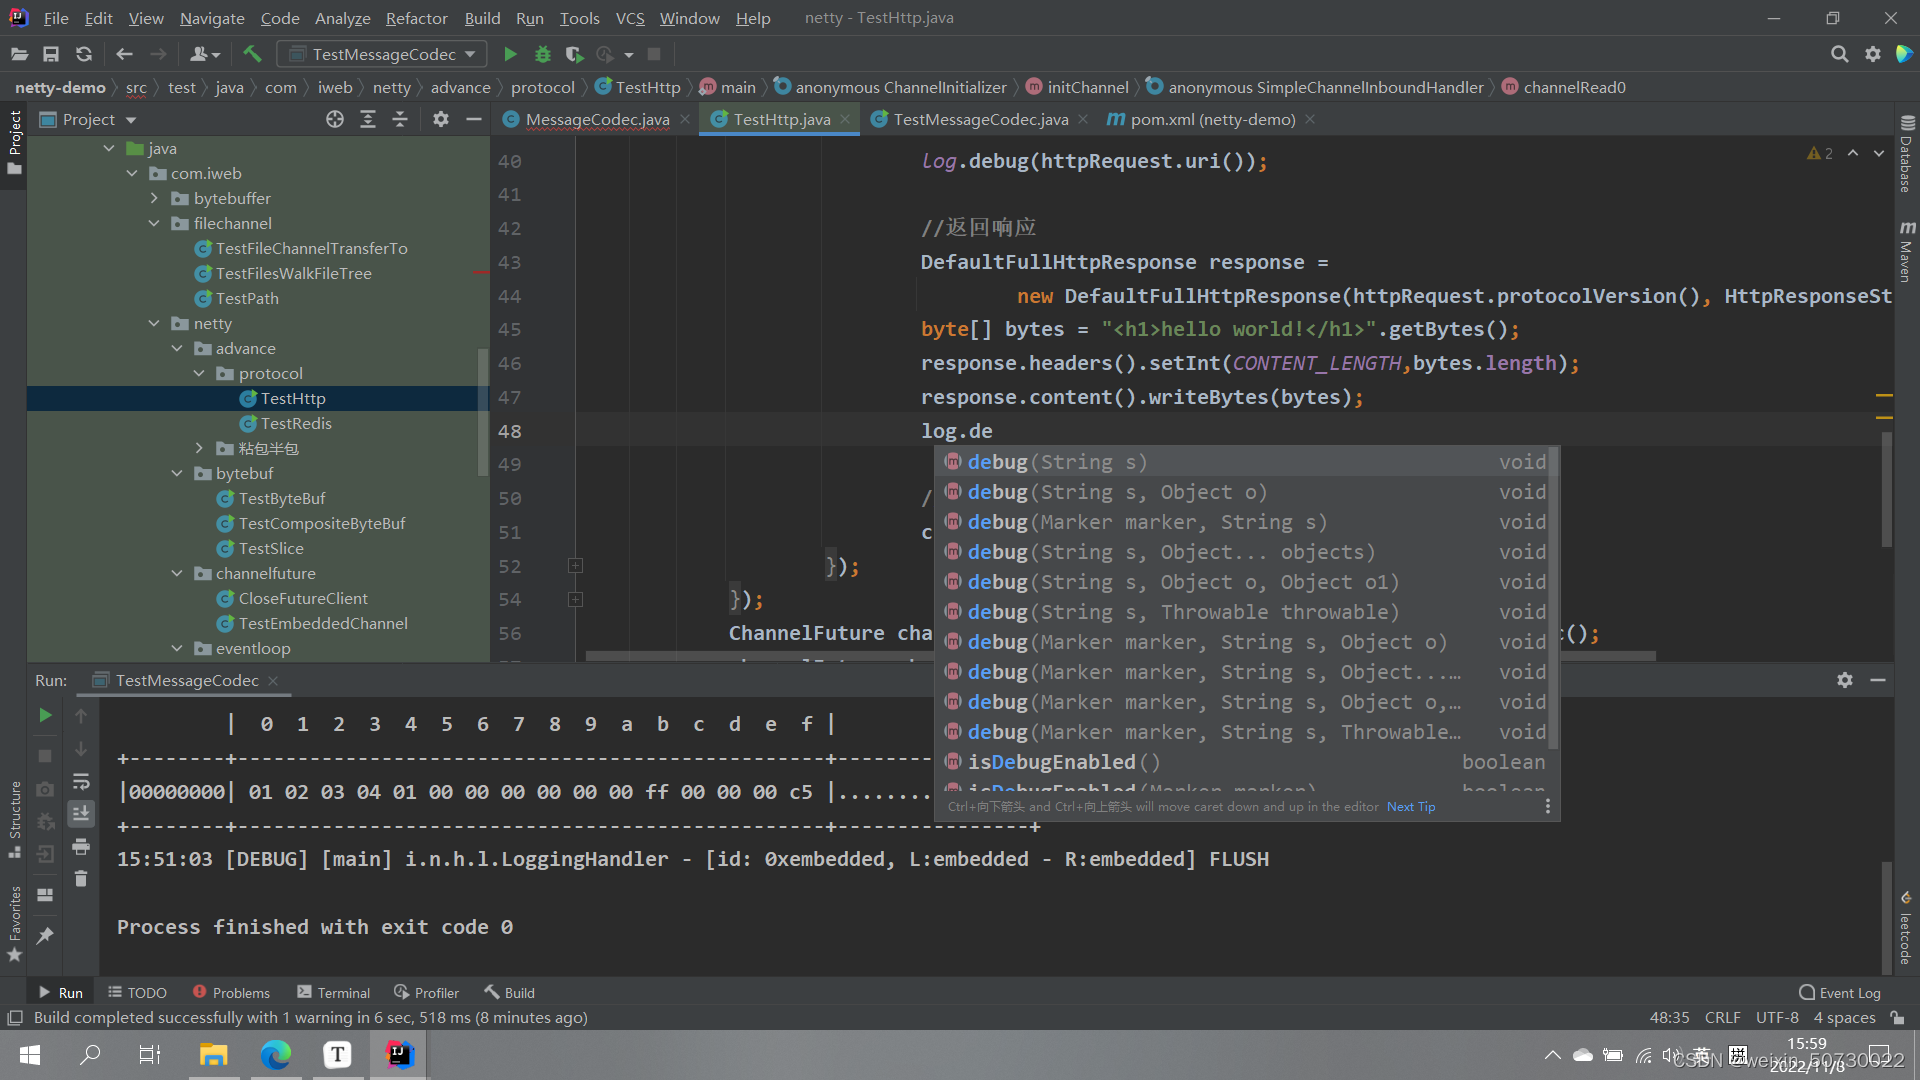Build project with the hammer icon
This screenshot has width=1920, height=1080.
point(252,54)
